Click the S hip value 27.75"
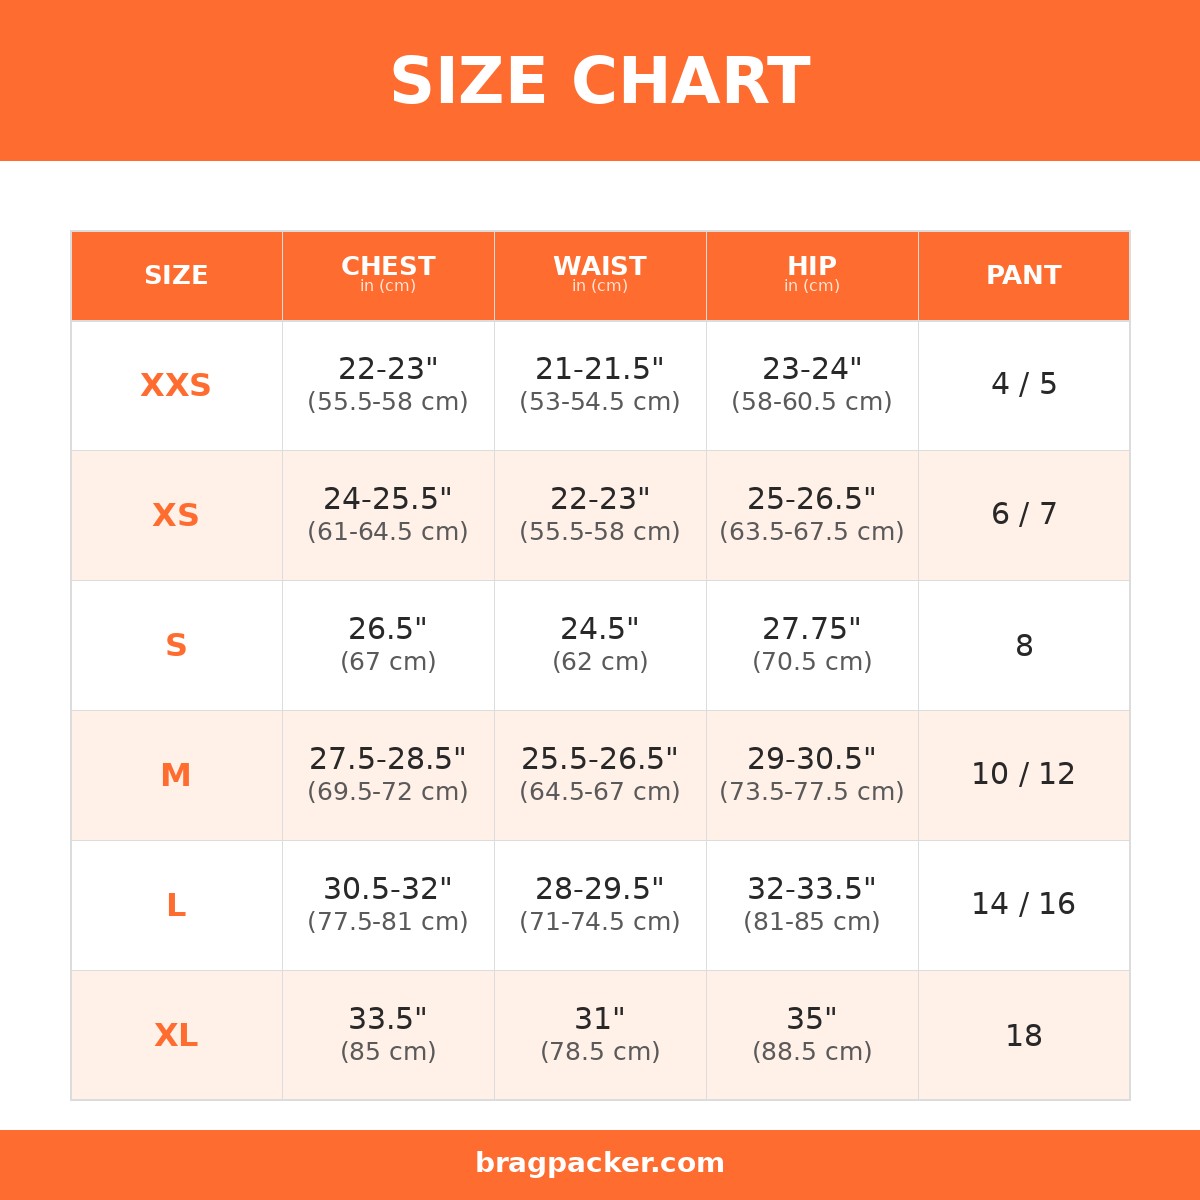The width and height of the screenshot is (1200, 1200). 812,630
